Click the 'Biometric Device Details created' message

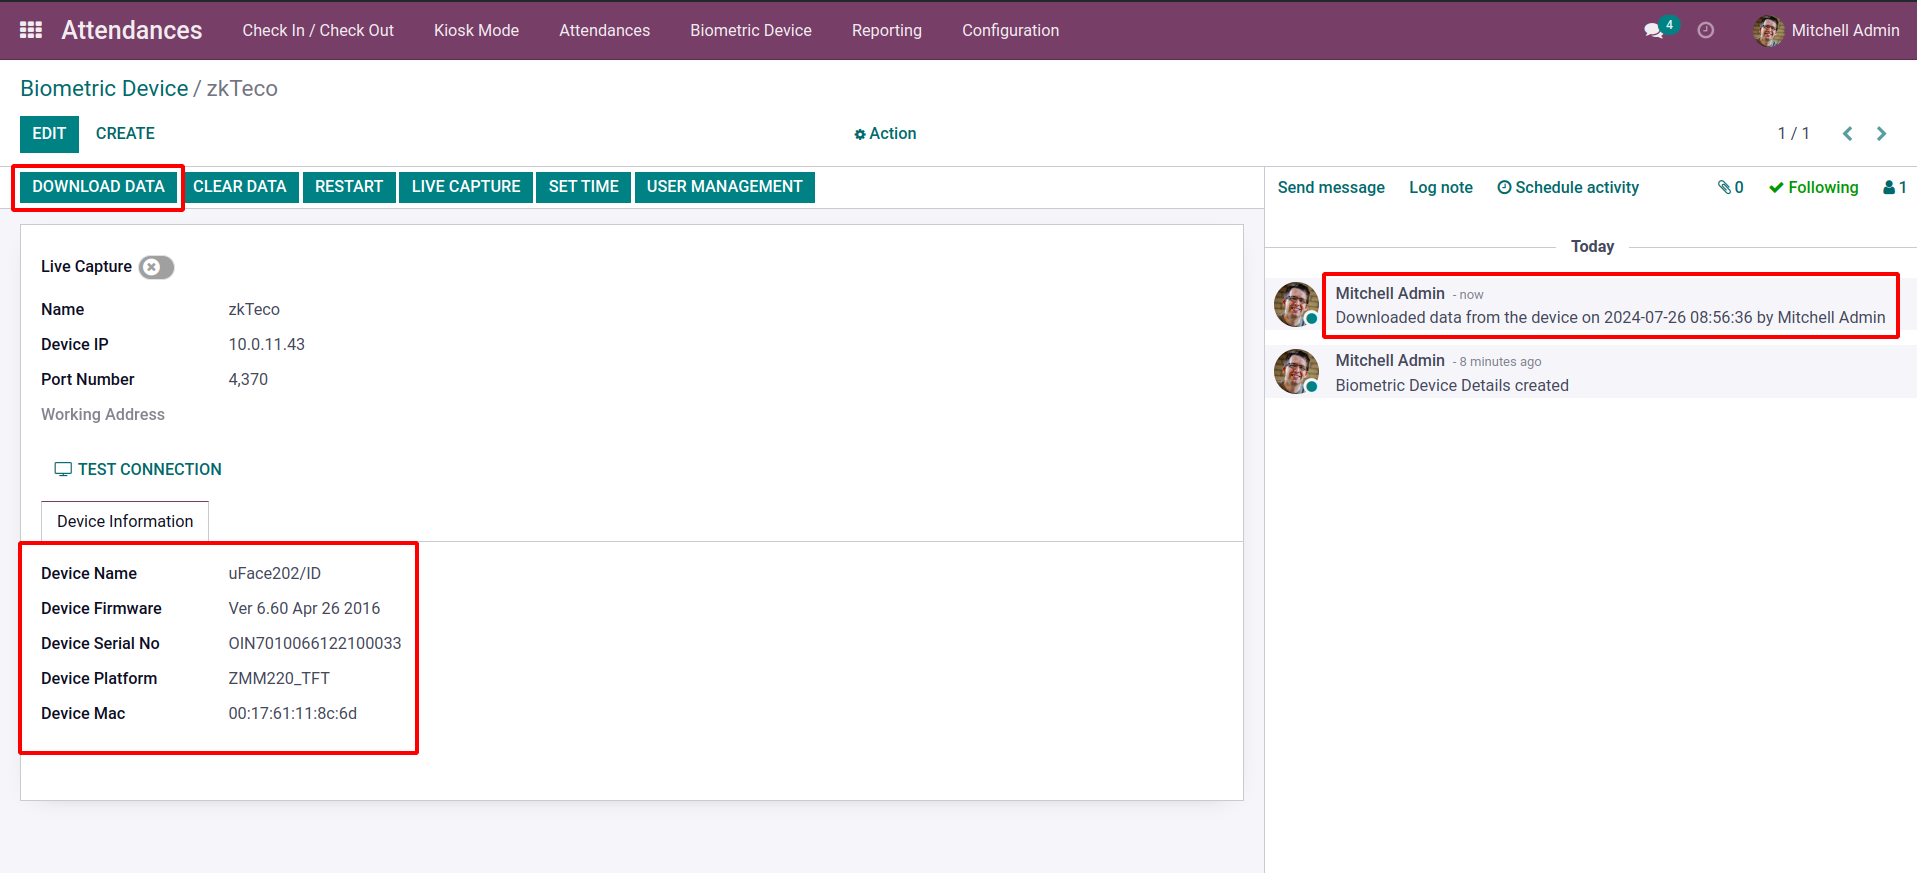(1452, 385)
